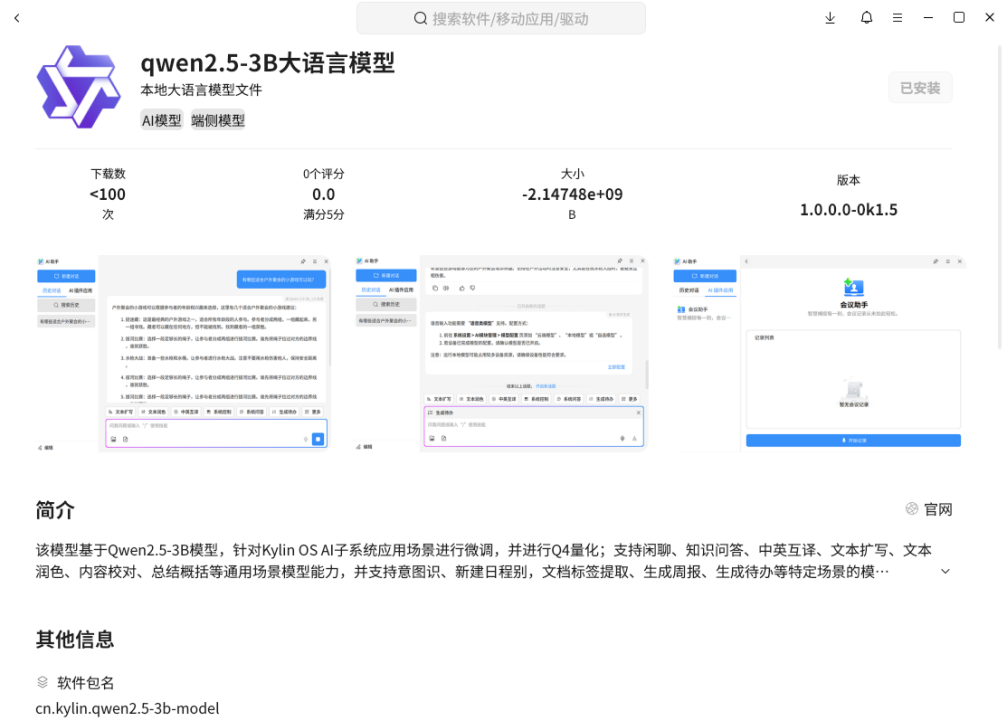Click the 0个评分 rating label
Image resolution: width=1007 pixels, height=722 pixels.
[324, 173]
